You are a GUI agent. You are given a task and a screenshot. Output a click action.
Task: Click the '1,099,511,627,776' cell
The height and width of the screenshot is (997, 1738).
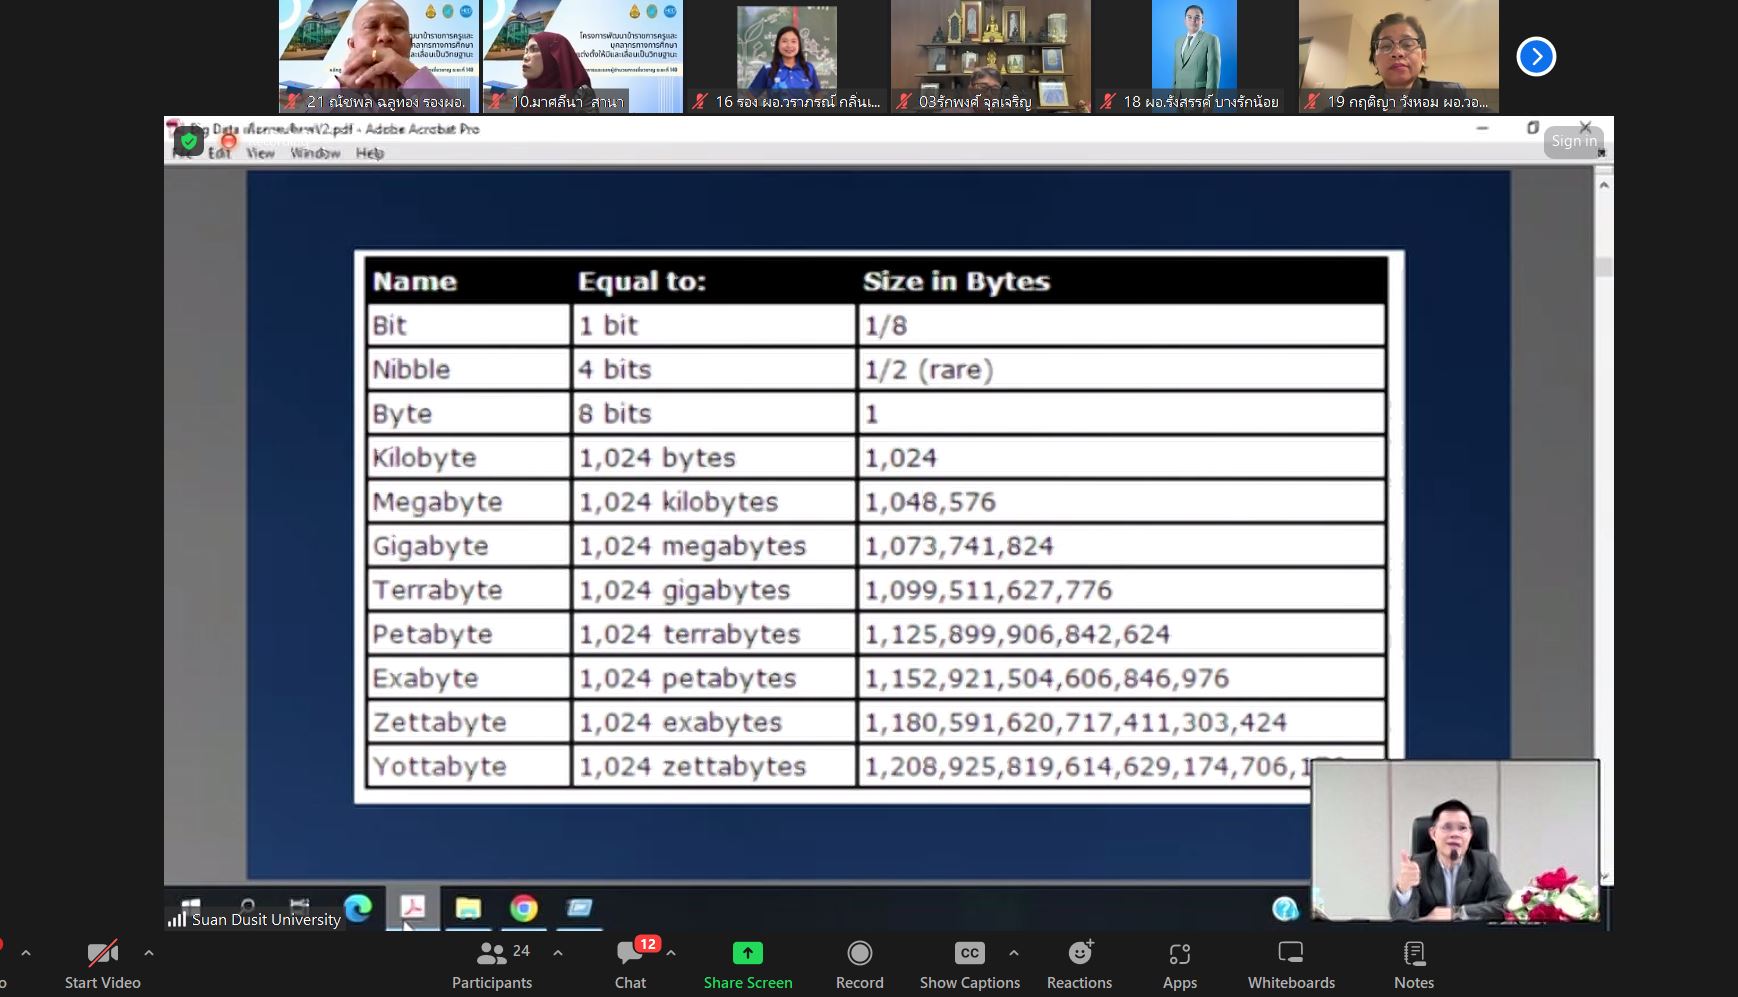pyautogui.click(x=1122, y=590)
